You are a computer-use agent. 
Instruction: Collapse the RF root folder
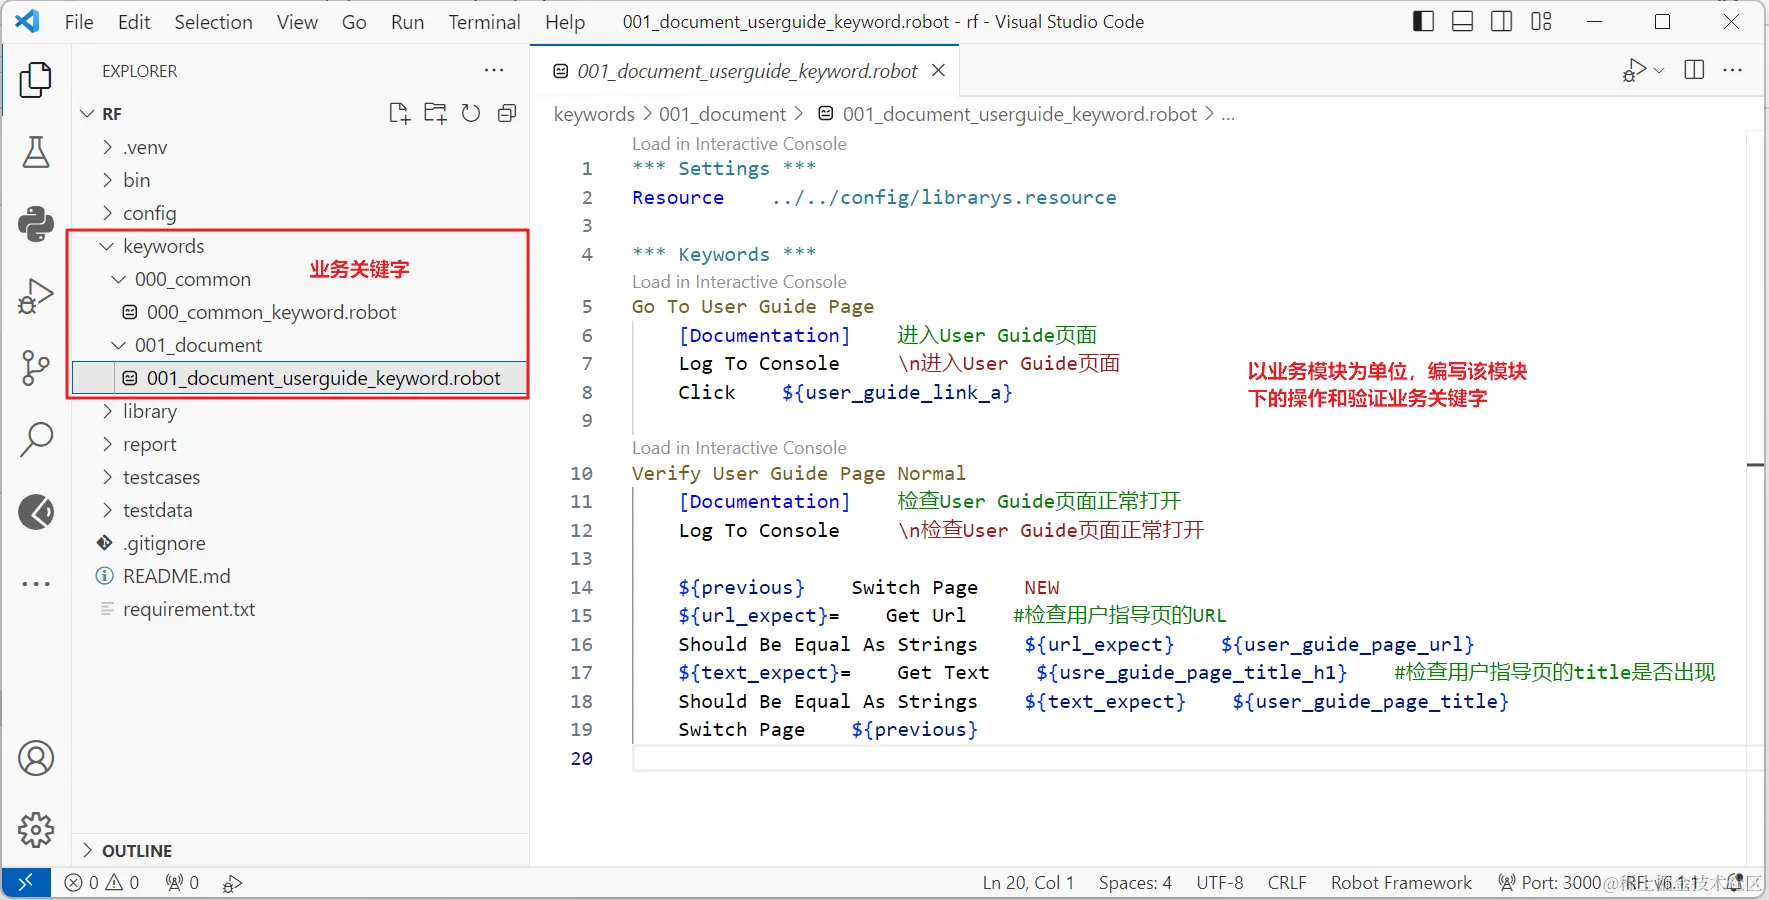coord(88,114)
